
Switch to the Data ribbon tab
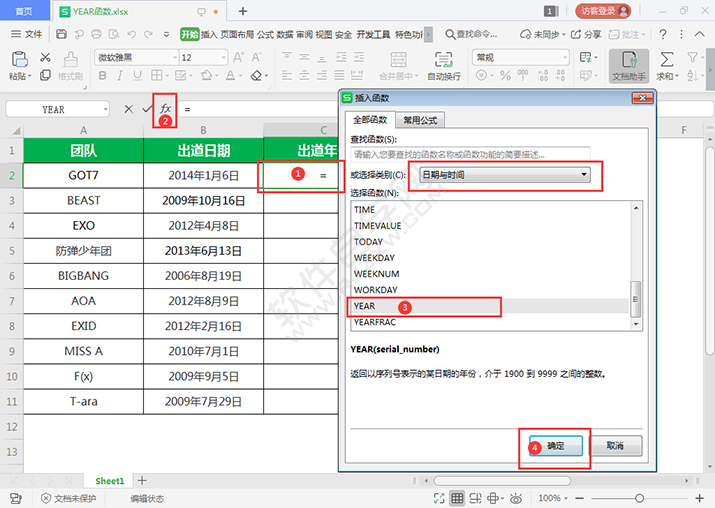[285, 34]
